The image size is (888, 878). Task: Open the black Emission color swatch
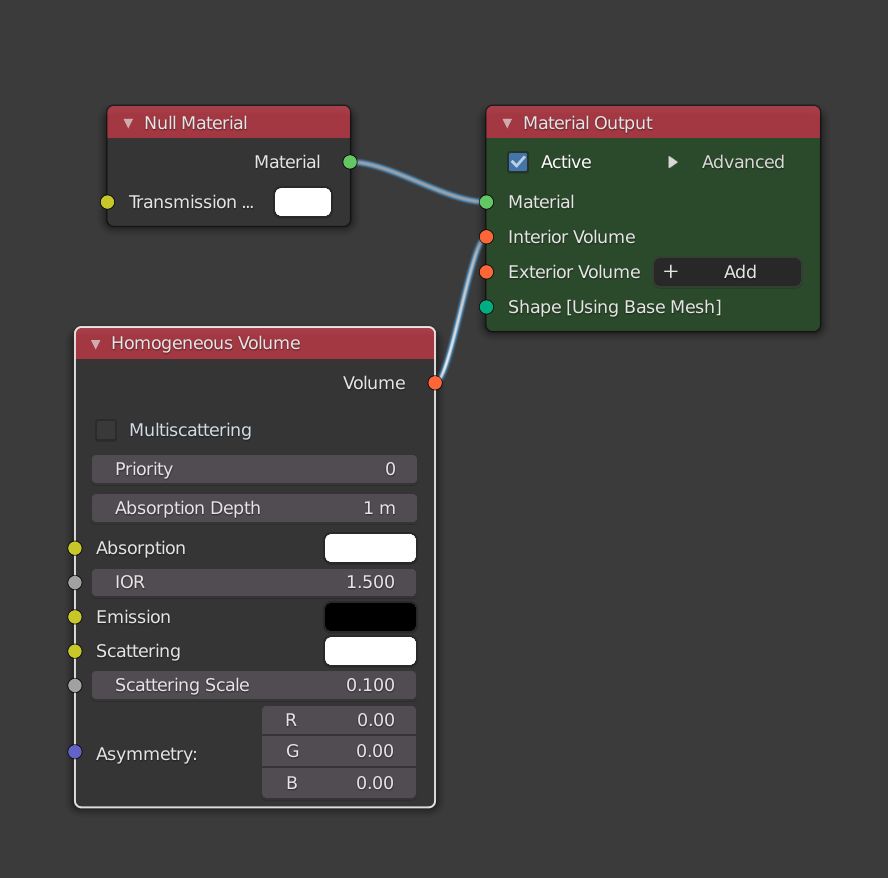pos(370,617)
